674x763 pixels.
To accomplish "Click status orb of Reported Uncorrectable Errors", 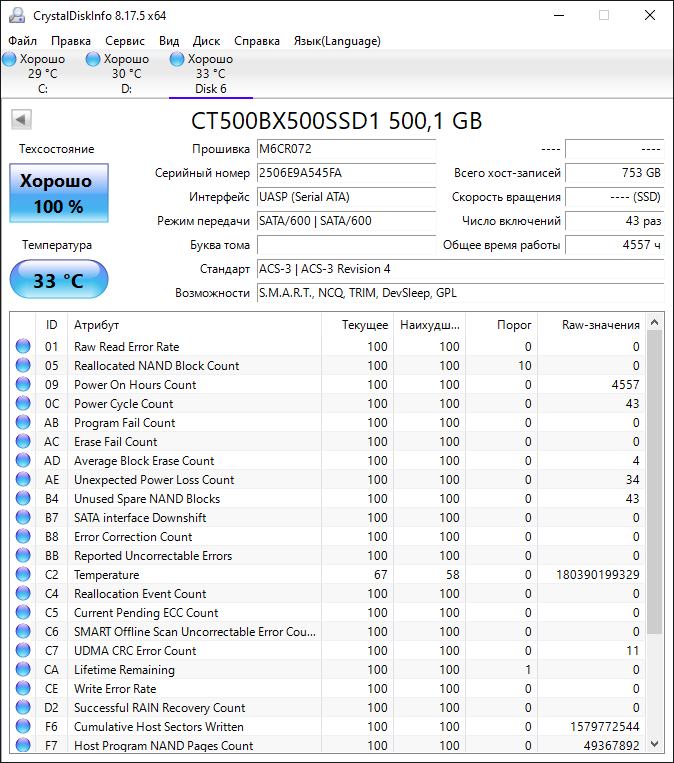I will 23,555.
